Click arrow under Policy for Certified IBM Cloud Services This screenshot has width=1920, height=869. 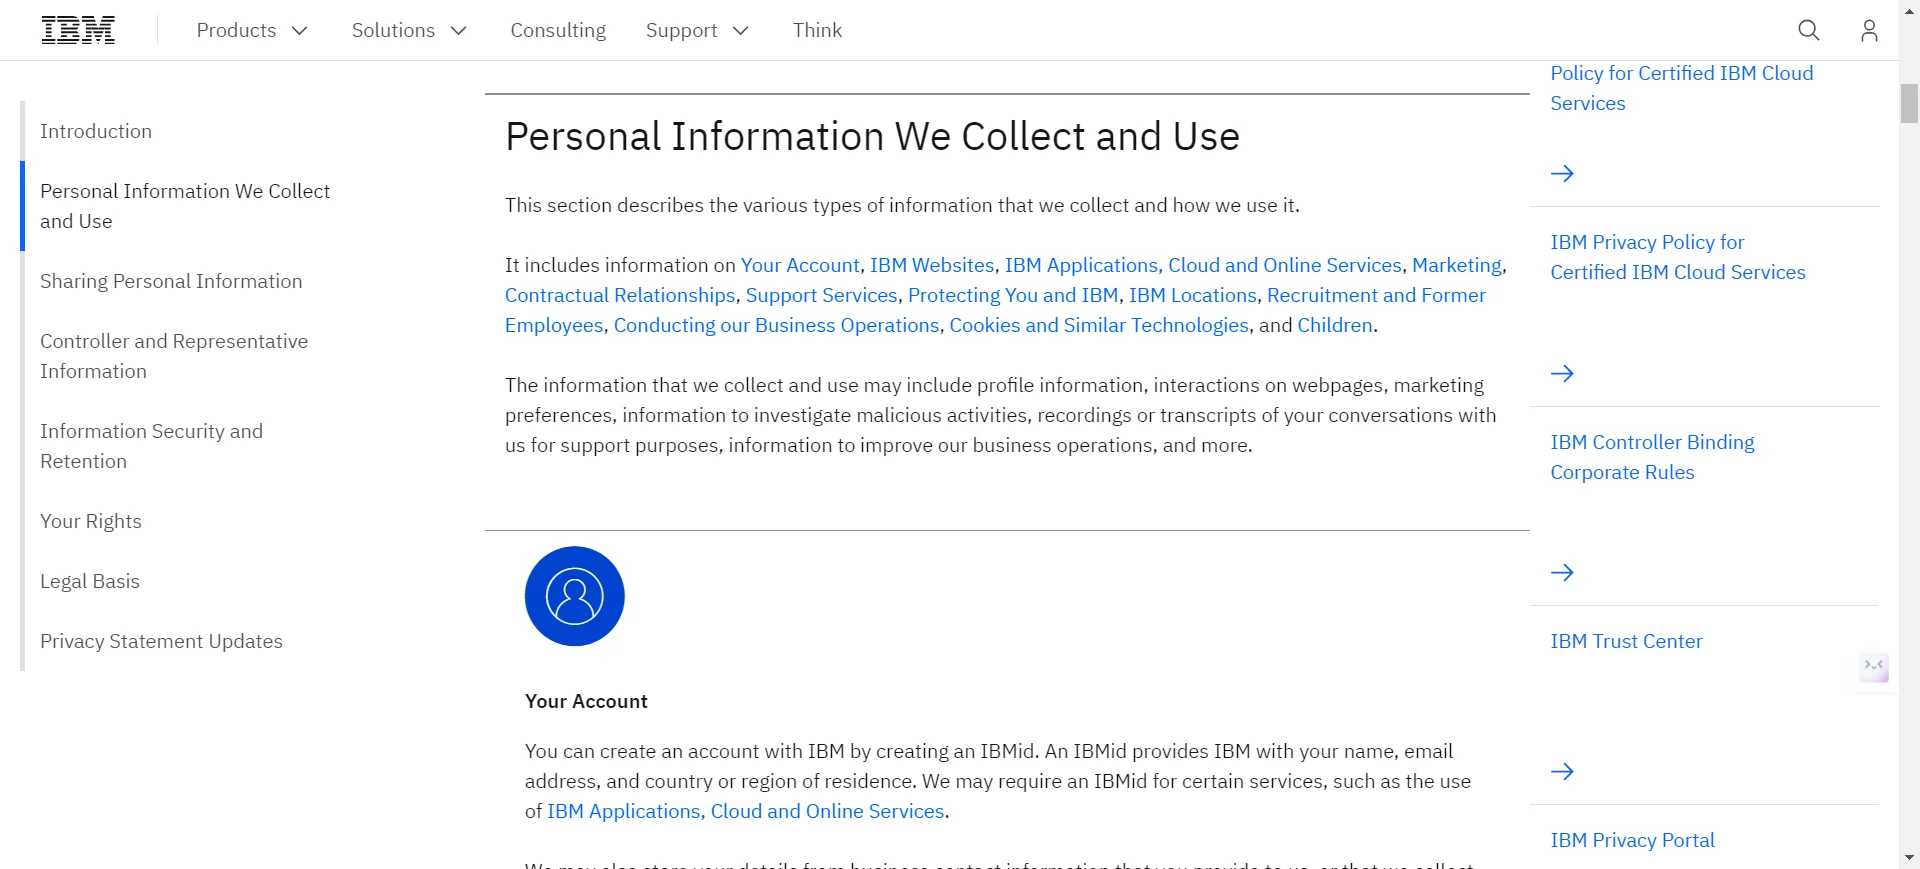coord(1562,173)
